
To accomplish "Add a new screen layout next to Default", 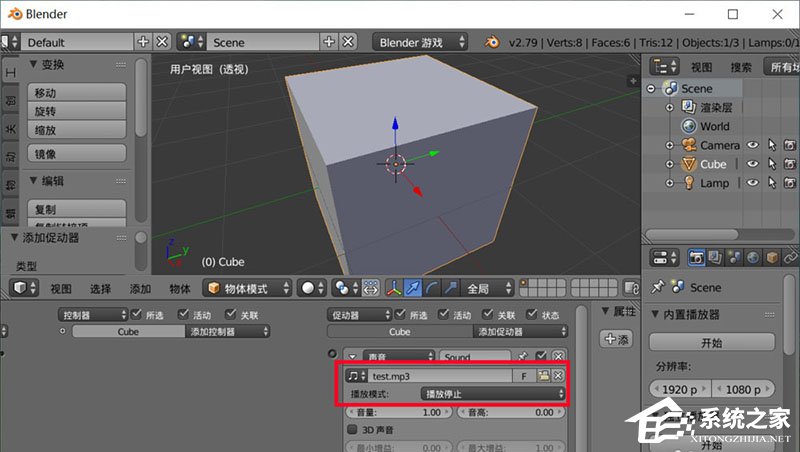I will coord(144,42).
